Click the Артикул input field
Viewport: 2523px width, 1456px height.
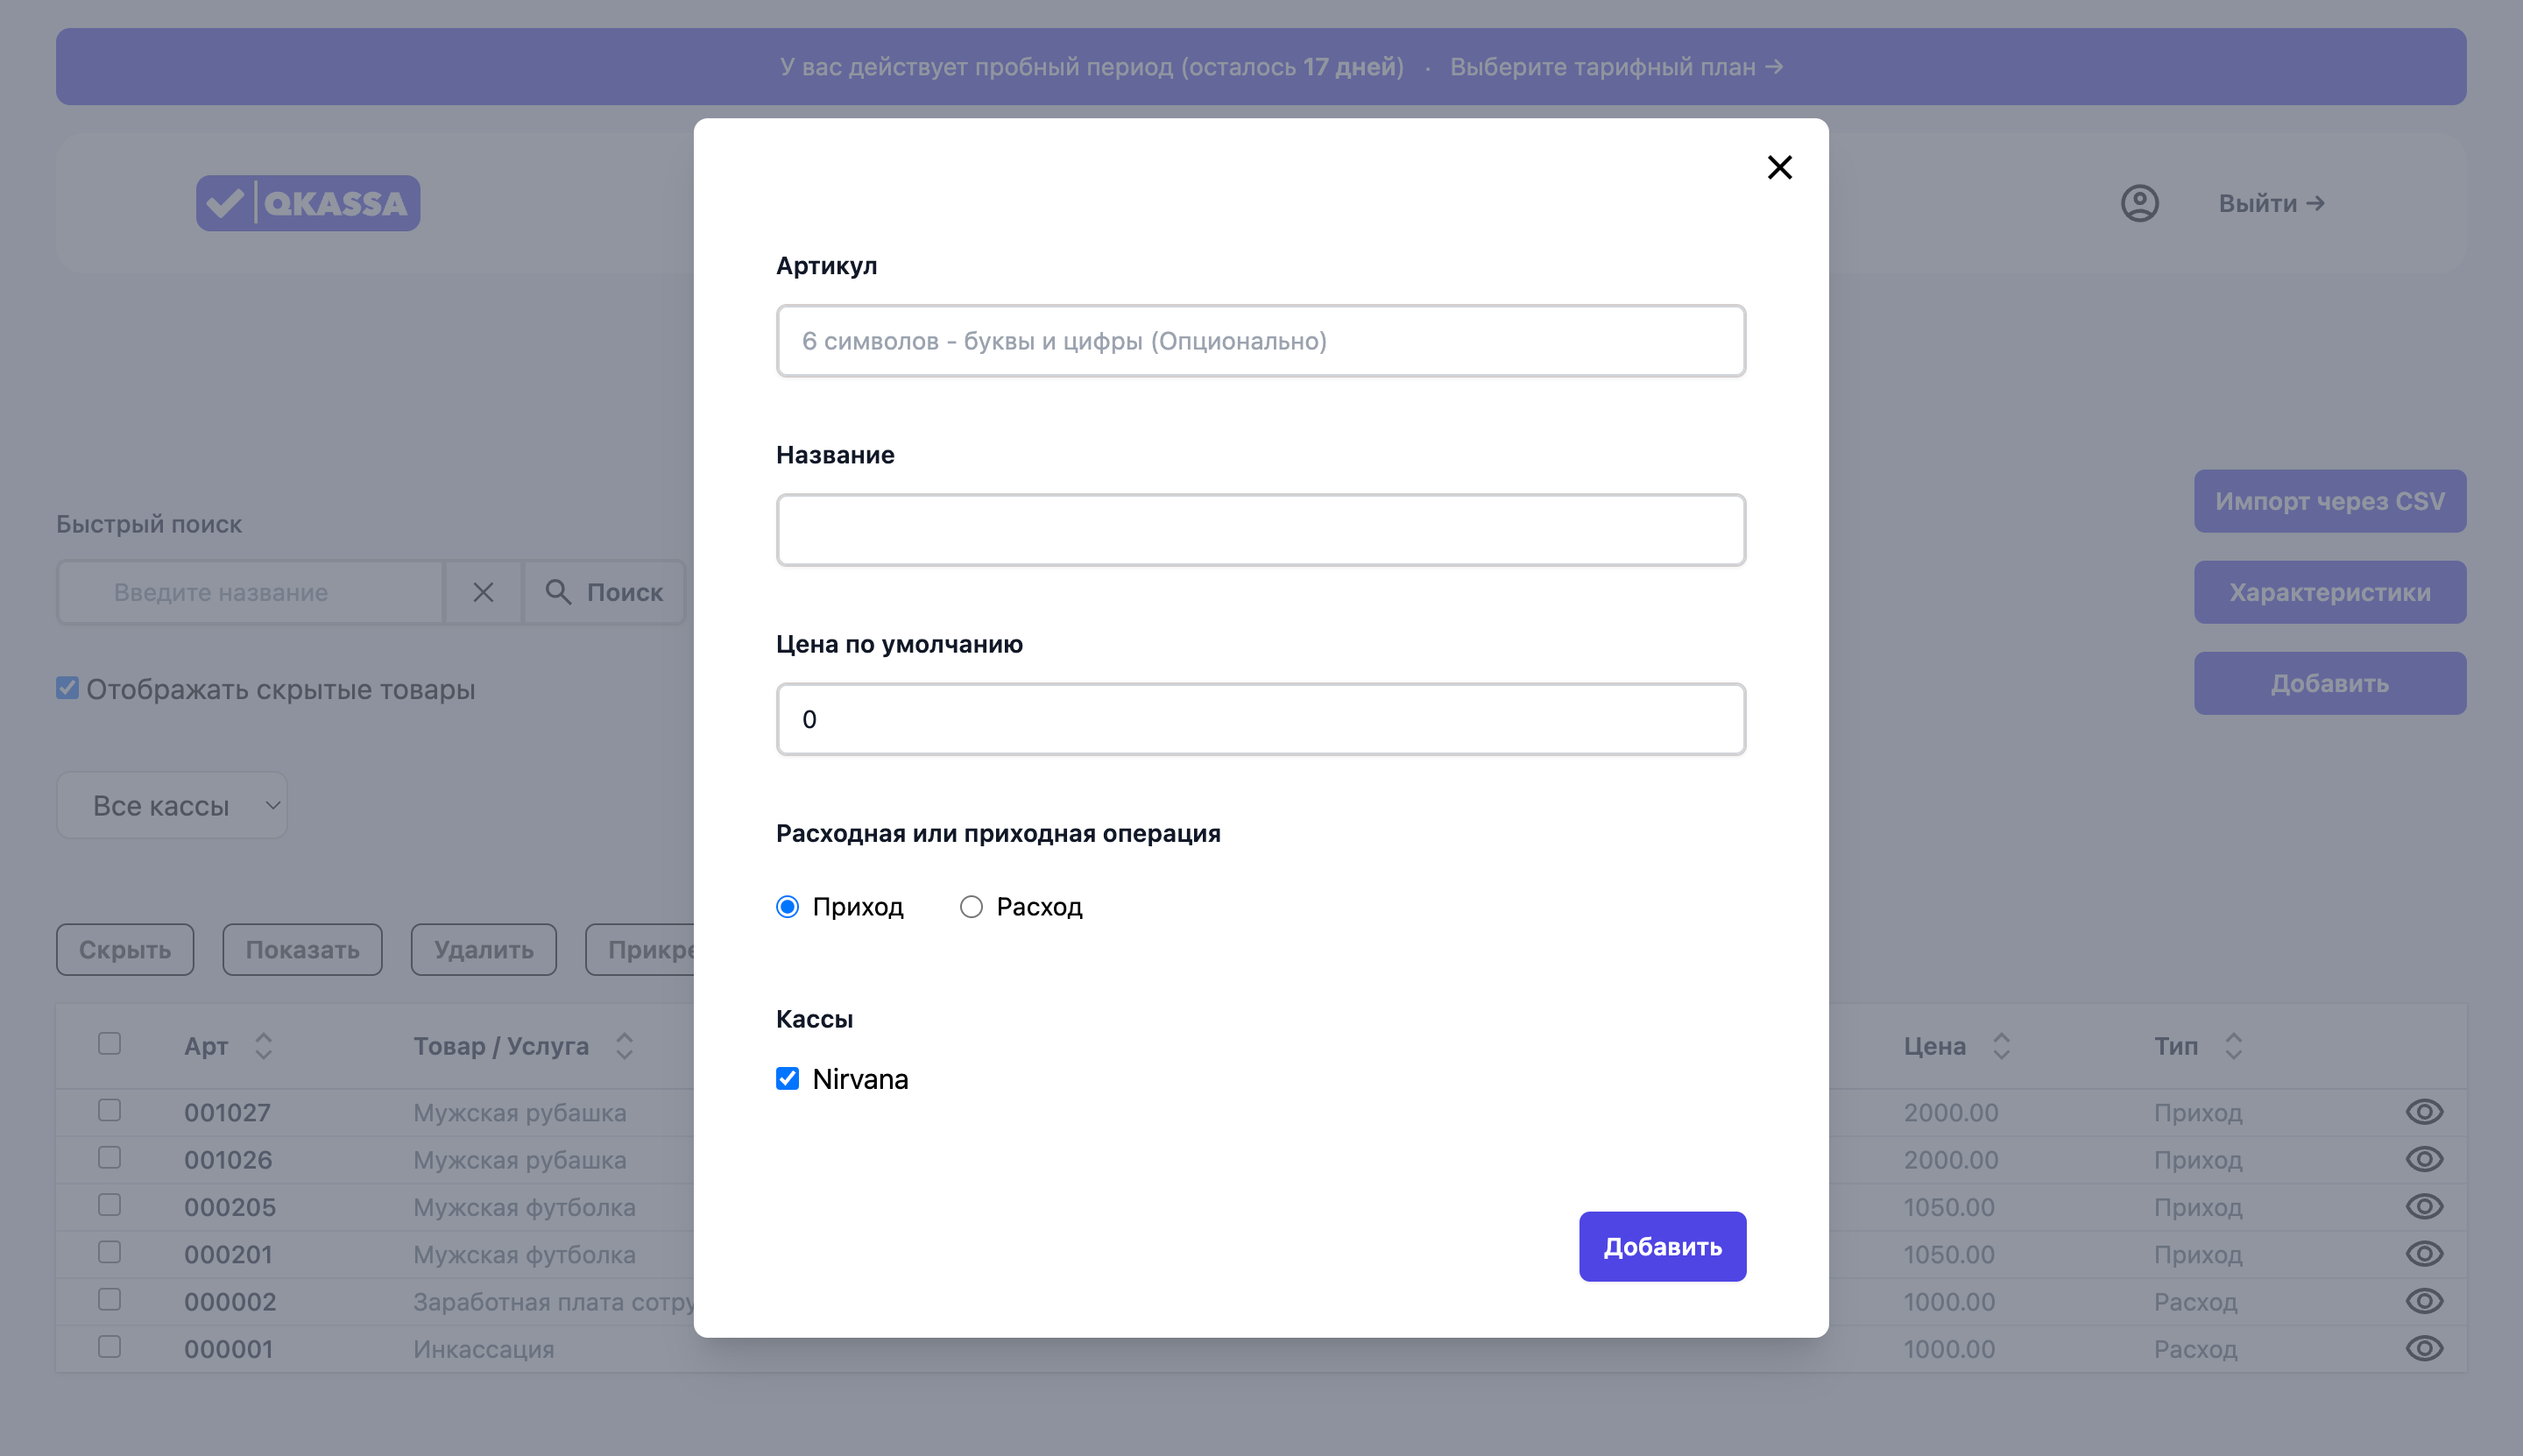point(1260,341)
